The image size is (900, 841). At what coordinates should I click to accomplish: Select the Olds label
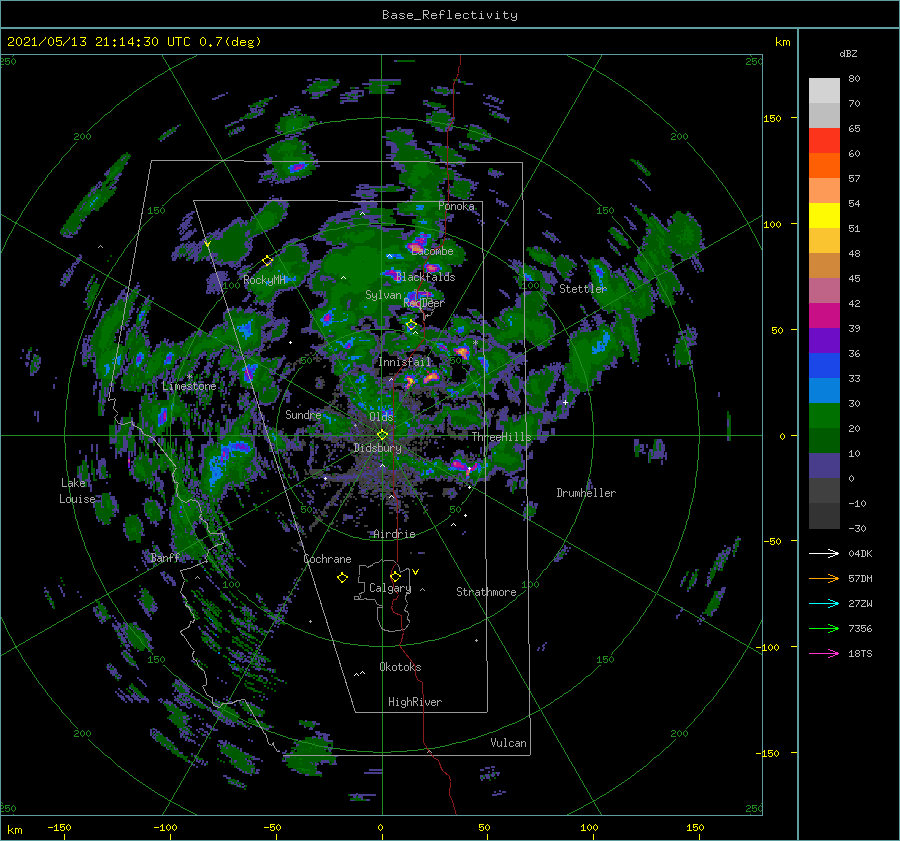tap(381, 417)
